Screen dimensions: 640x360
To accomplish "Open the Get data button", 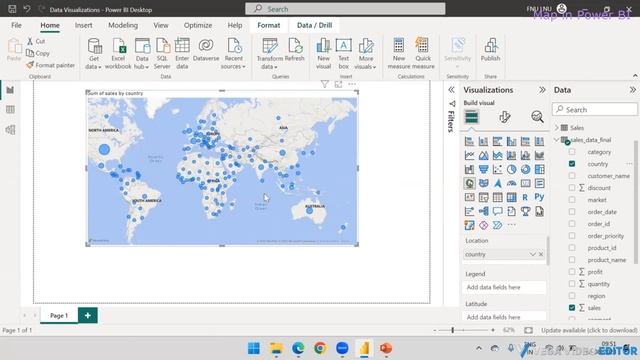I will [x=94, y=53].
